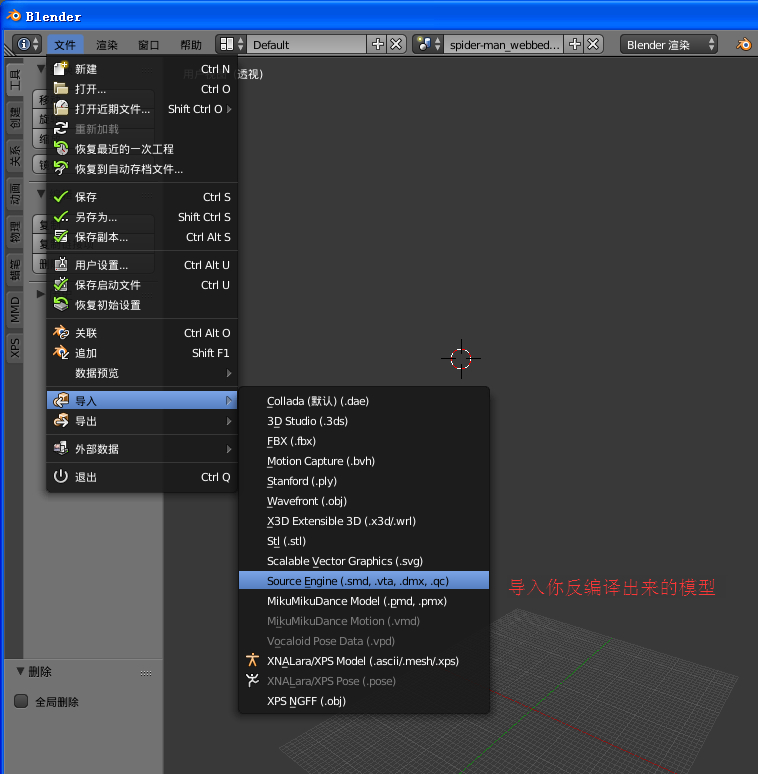The image size is (758, 774).
Task: Import Scalable Vector Graphics (.svg)
Action: (x=364, y=561)
